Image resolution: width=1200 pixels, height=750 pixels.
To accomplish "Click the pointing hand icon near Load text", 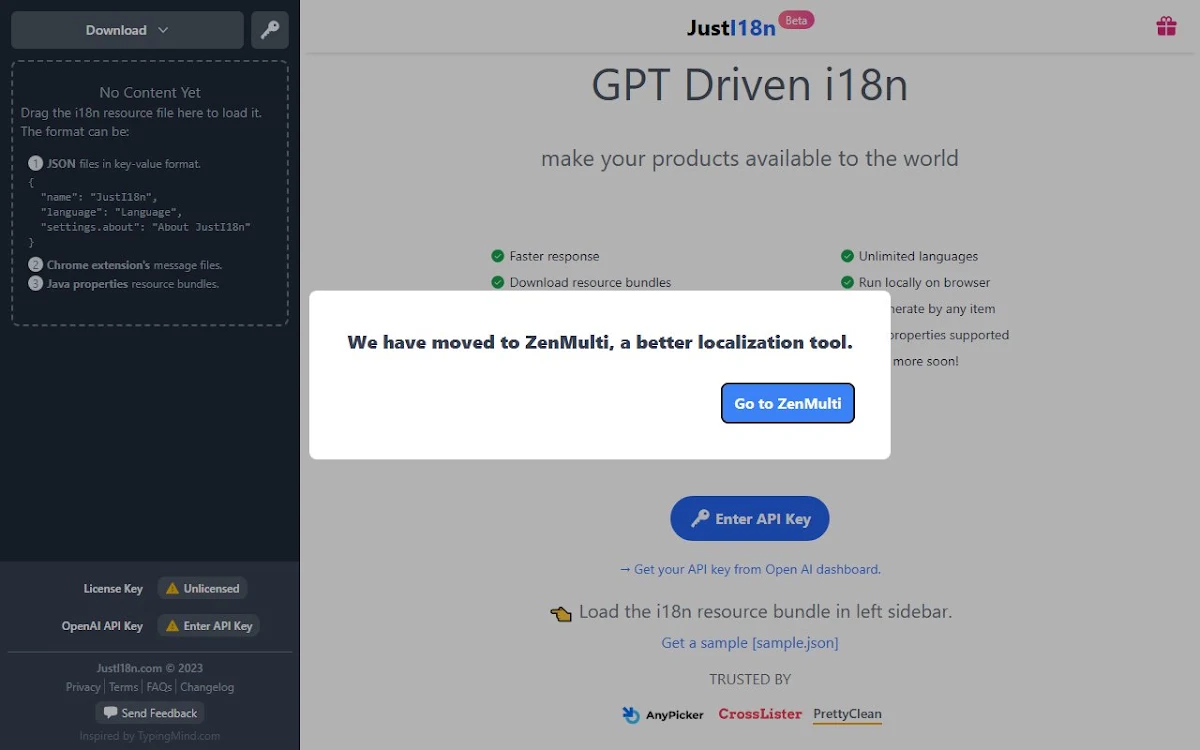I will (x=561, y=613).
